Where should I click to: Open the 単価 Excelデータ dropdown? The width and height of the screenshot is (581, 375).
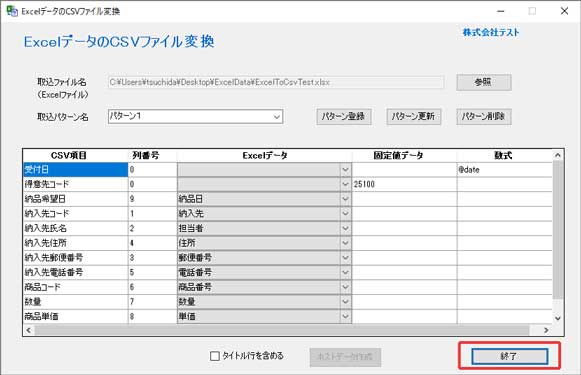345,316
